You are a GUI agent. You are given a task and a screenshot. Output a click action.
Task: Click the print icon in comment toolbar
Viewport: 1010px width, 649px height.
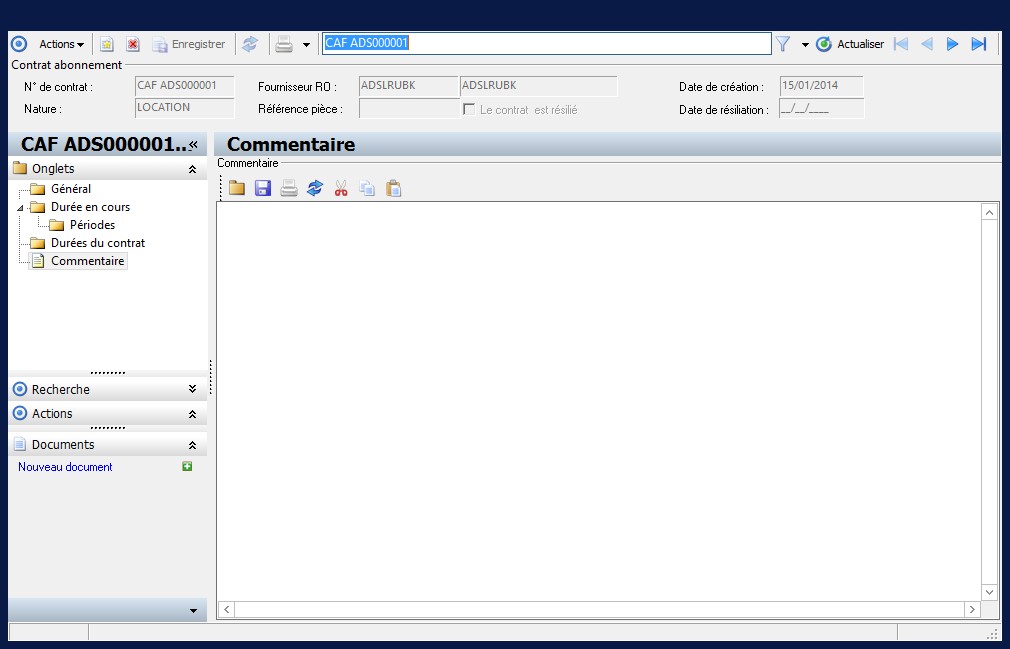(289, 188)
